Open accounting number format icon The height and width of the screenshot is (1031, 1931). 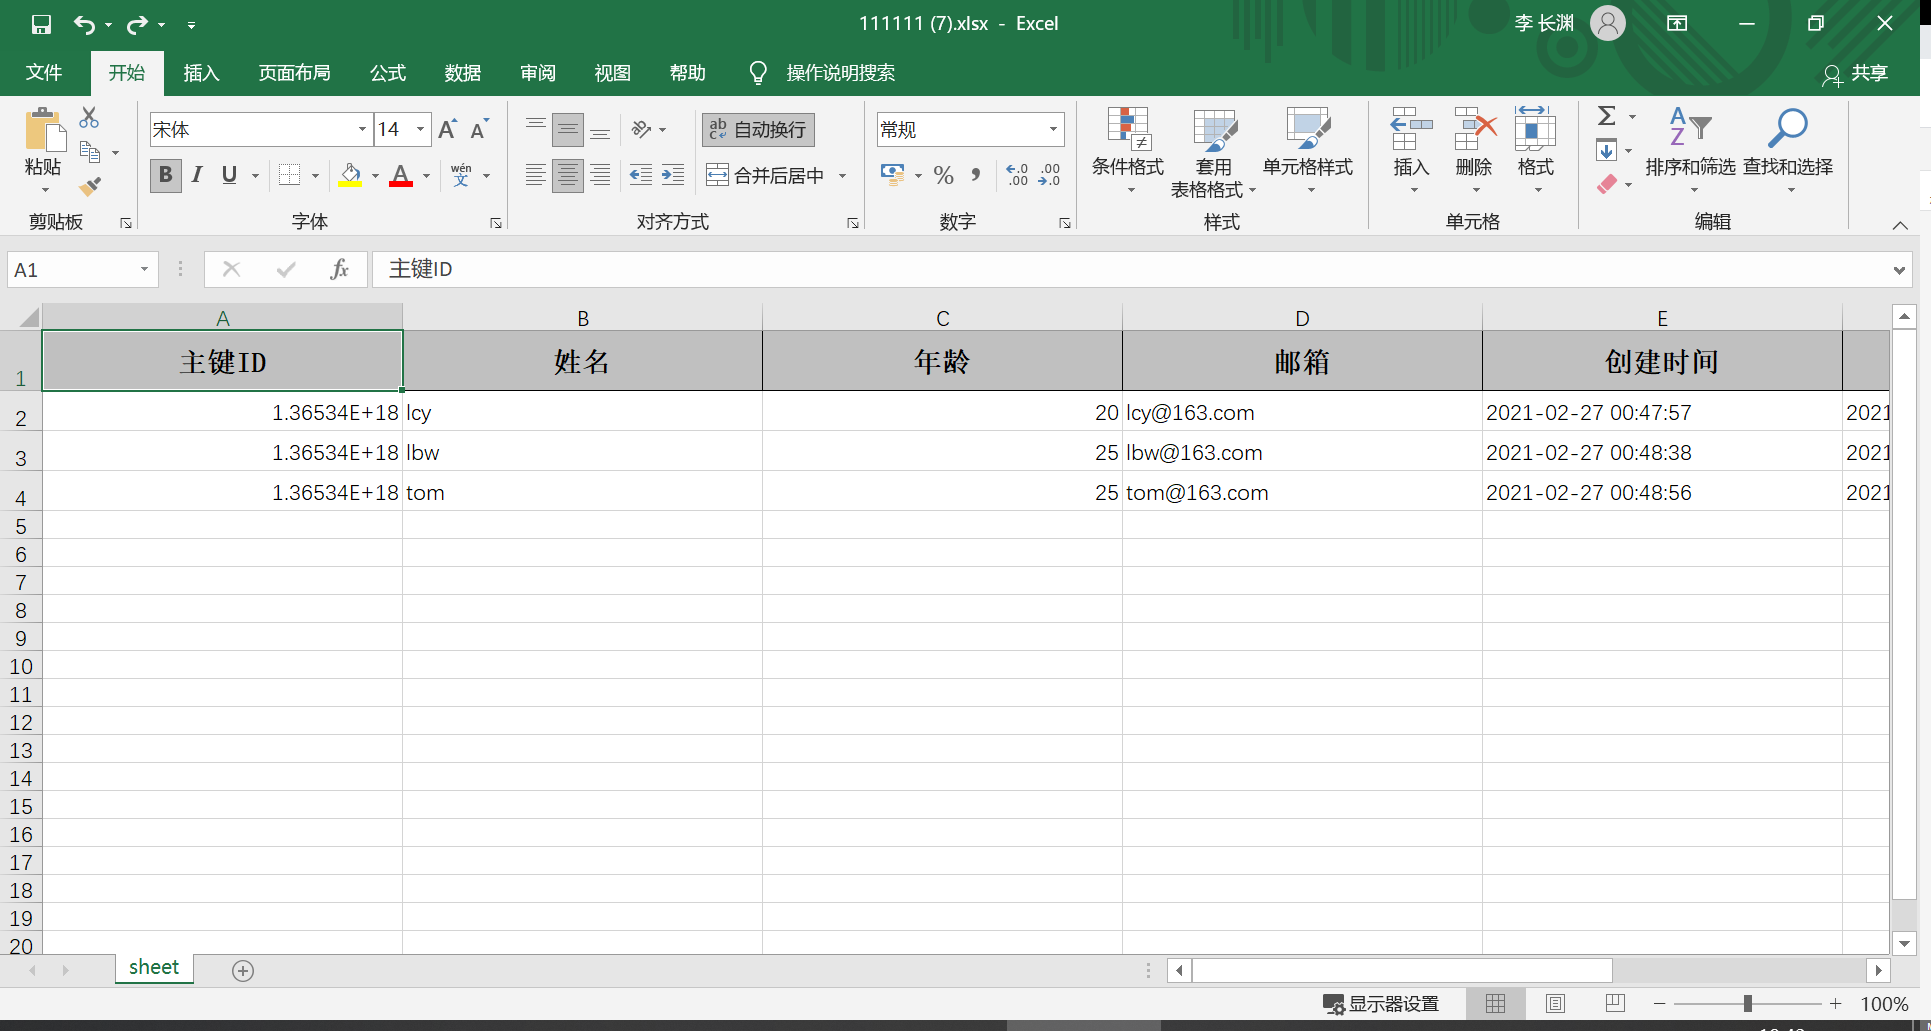(892, 175)
